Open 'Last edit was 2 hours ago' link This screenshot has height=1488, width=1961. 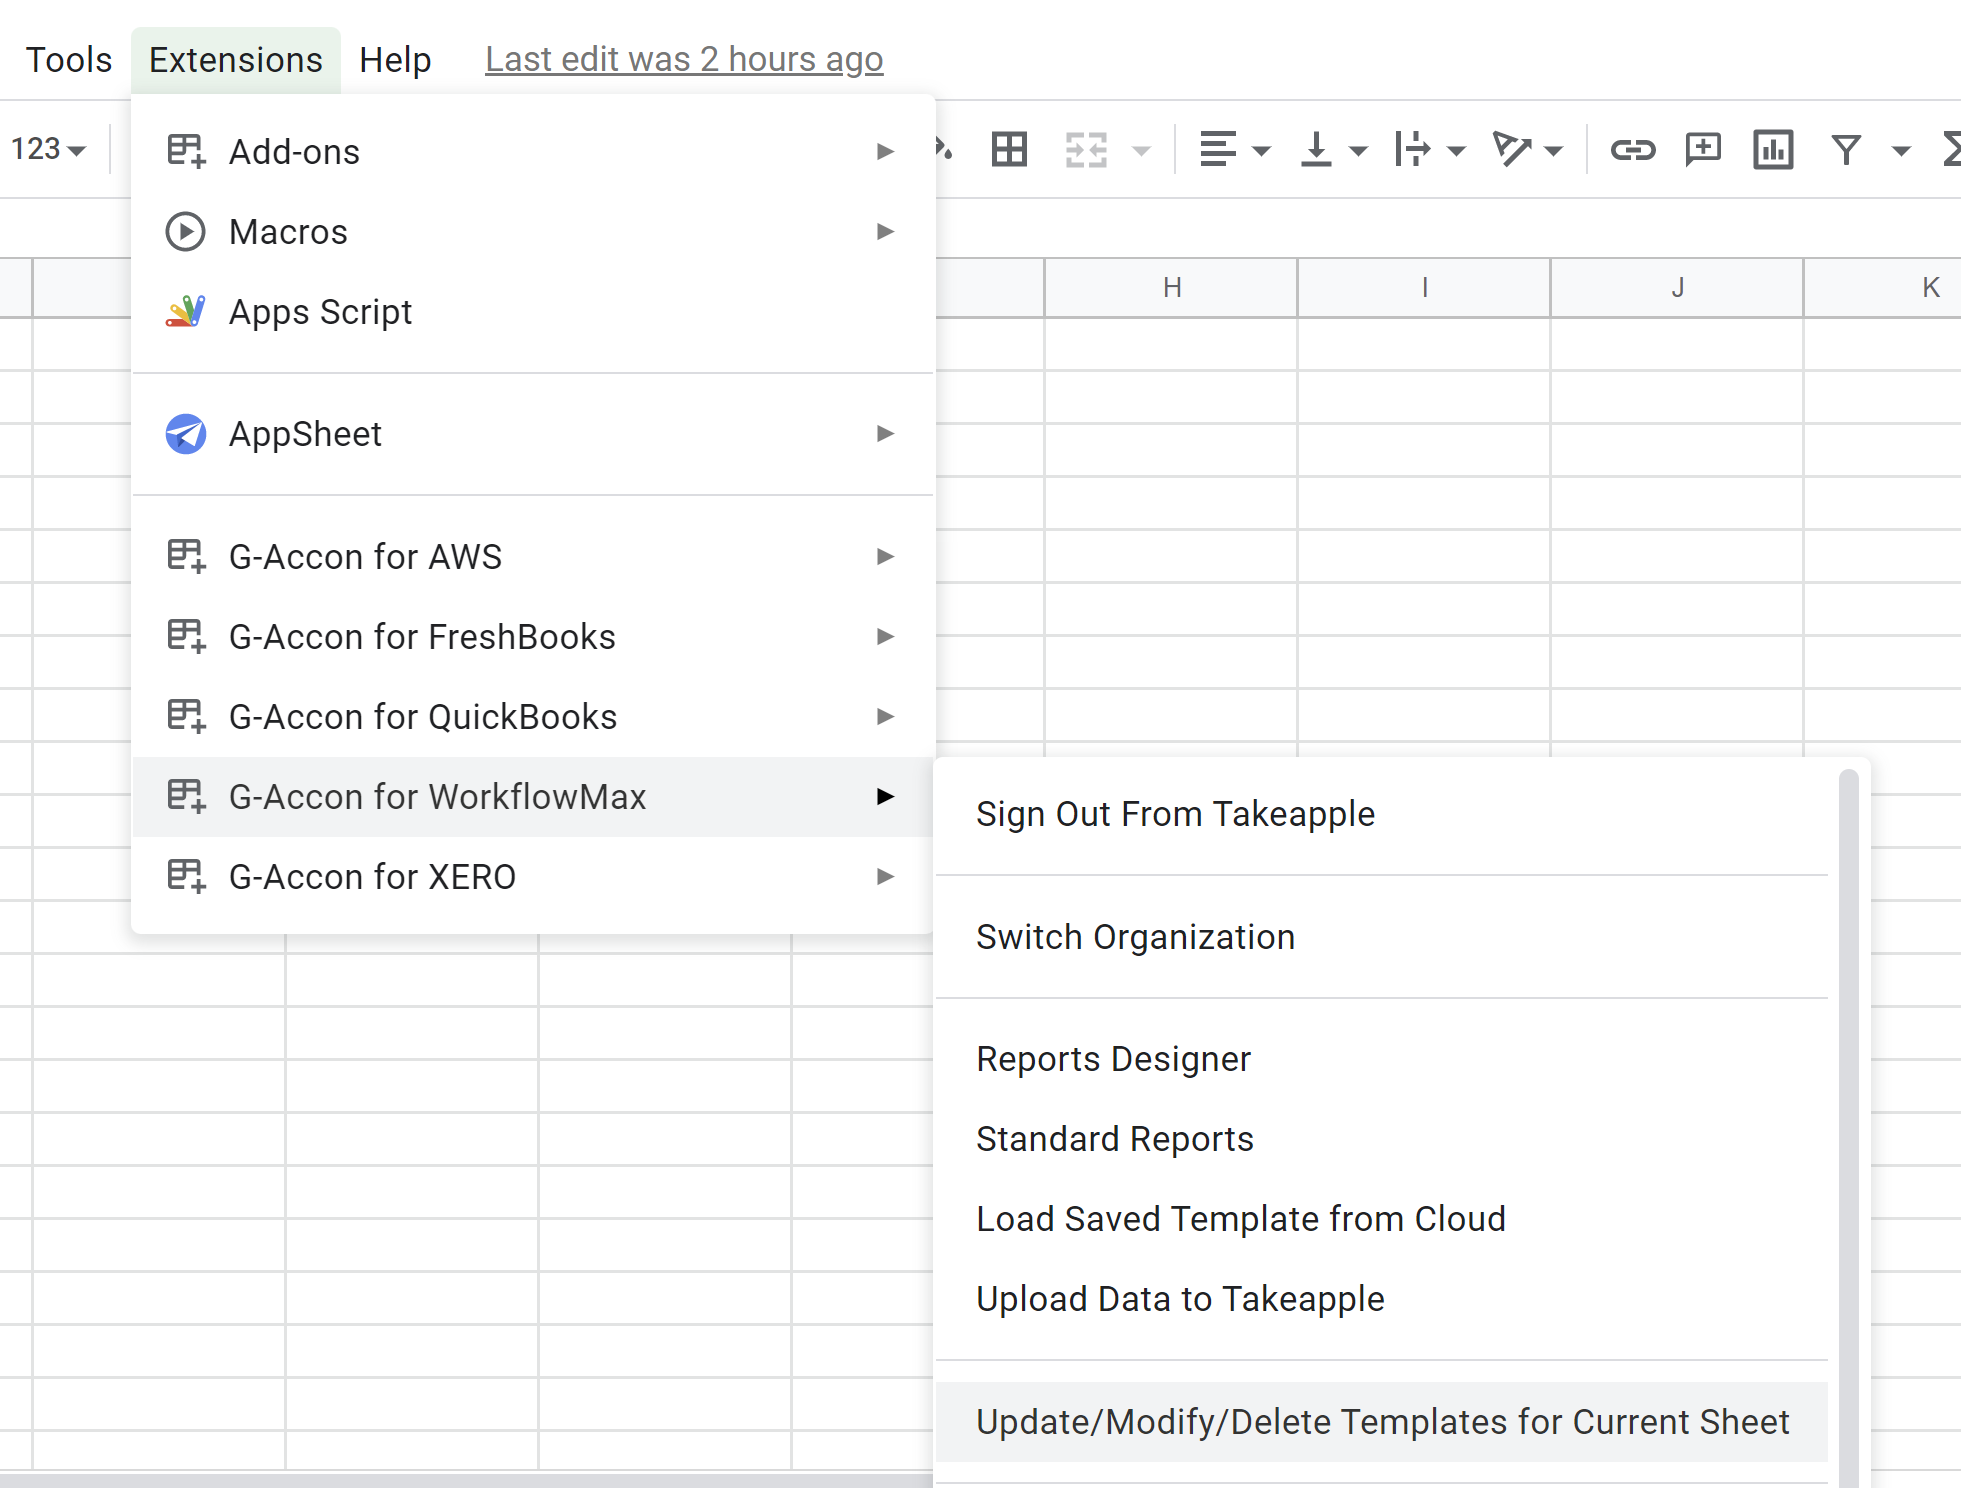684,60
